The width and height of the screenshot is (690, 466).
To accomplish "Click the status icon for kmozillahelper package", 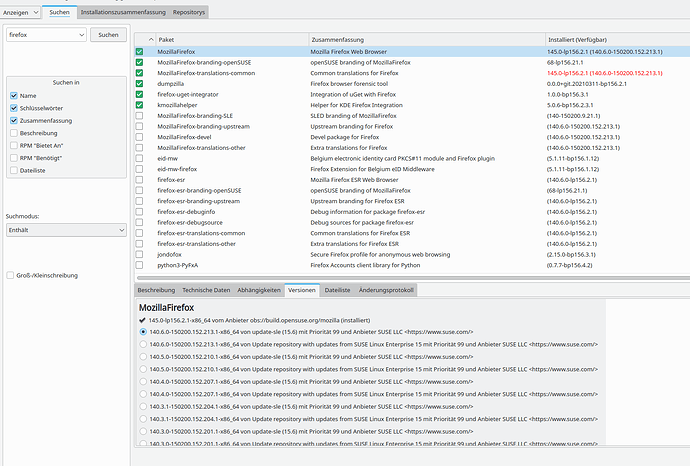I will tap(140, 106).
